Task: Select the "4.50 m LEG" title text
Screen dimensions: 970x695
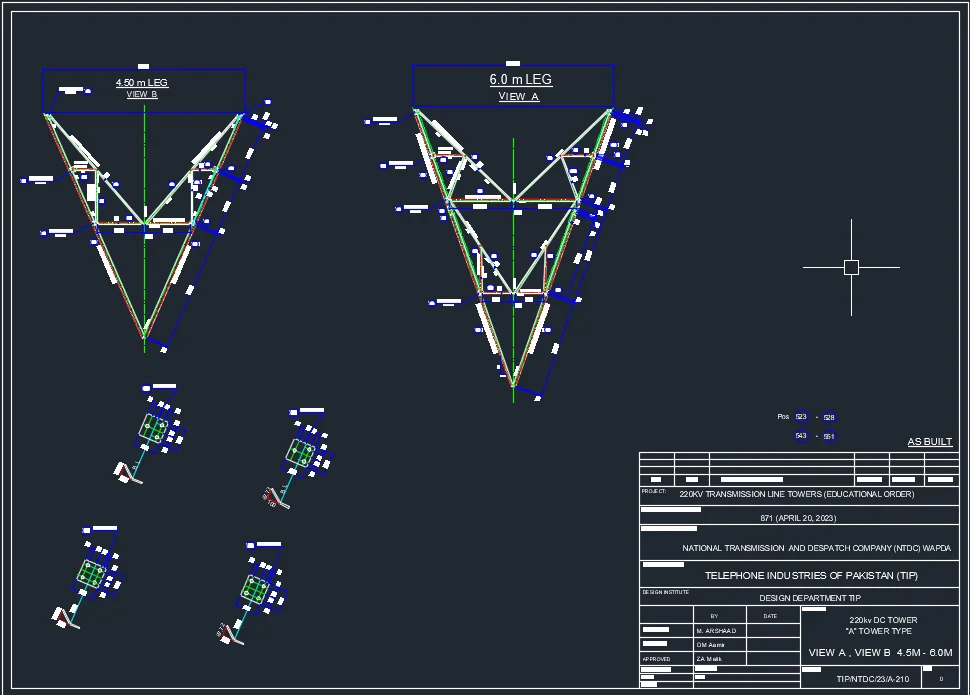Action: click(x=142, y=82)
